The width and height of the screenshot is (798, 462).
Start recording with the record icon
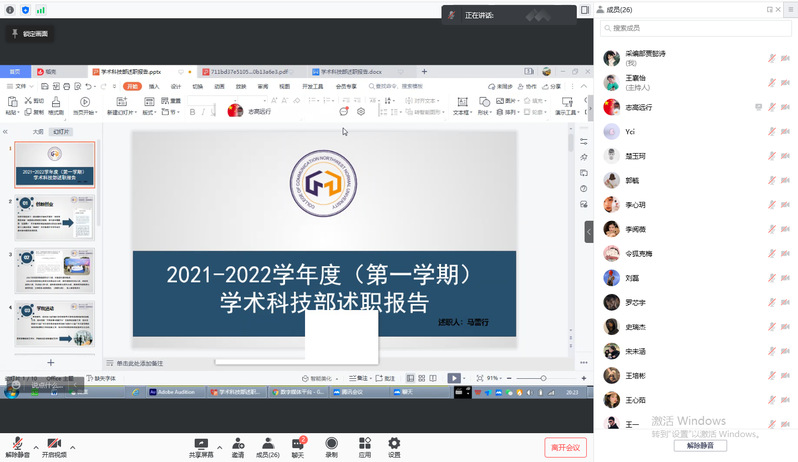[331, 443]
